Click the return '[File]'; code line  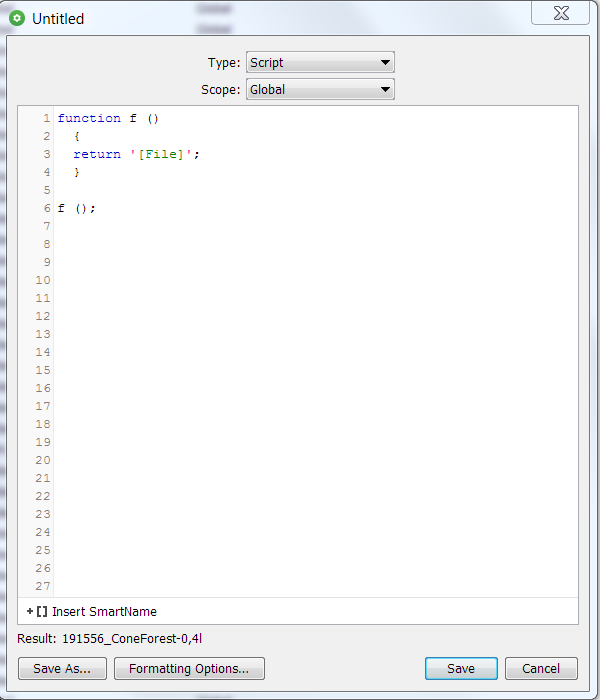pos(136,154)
